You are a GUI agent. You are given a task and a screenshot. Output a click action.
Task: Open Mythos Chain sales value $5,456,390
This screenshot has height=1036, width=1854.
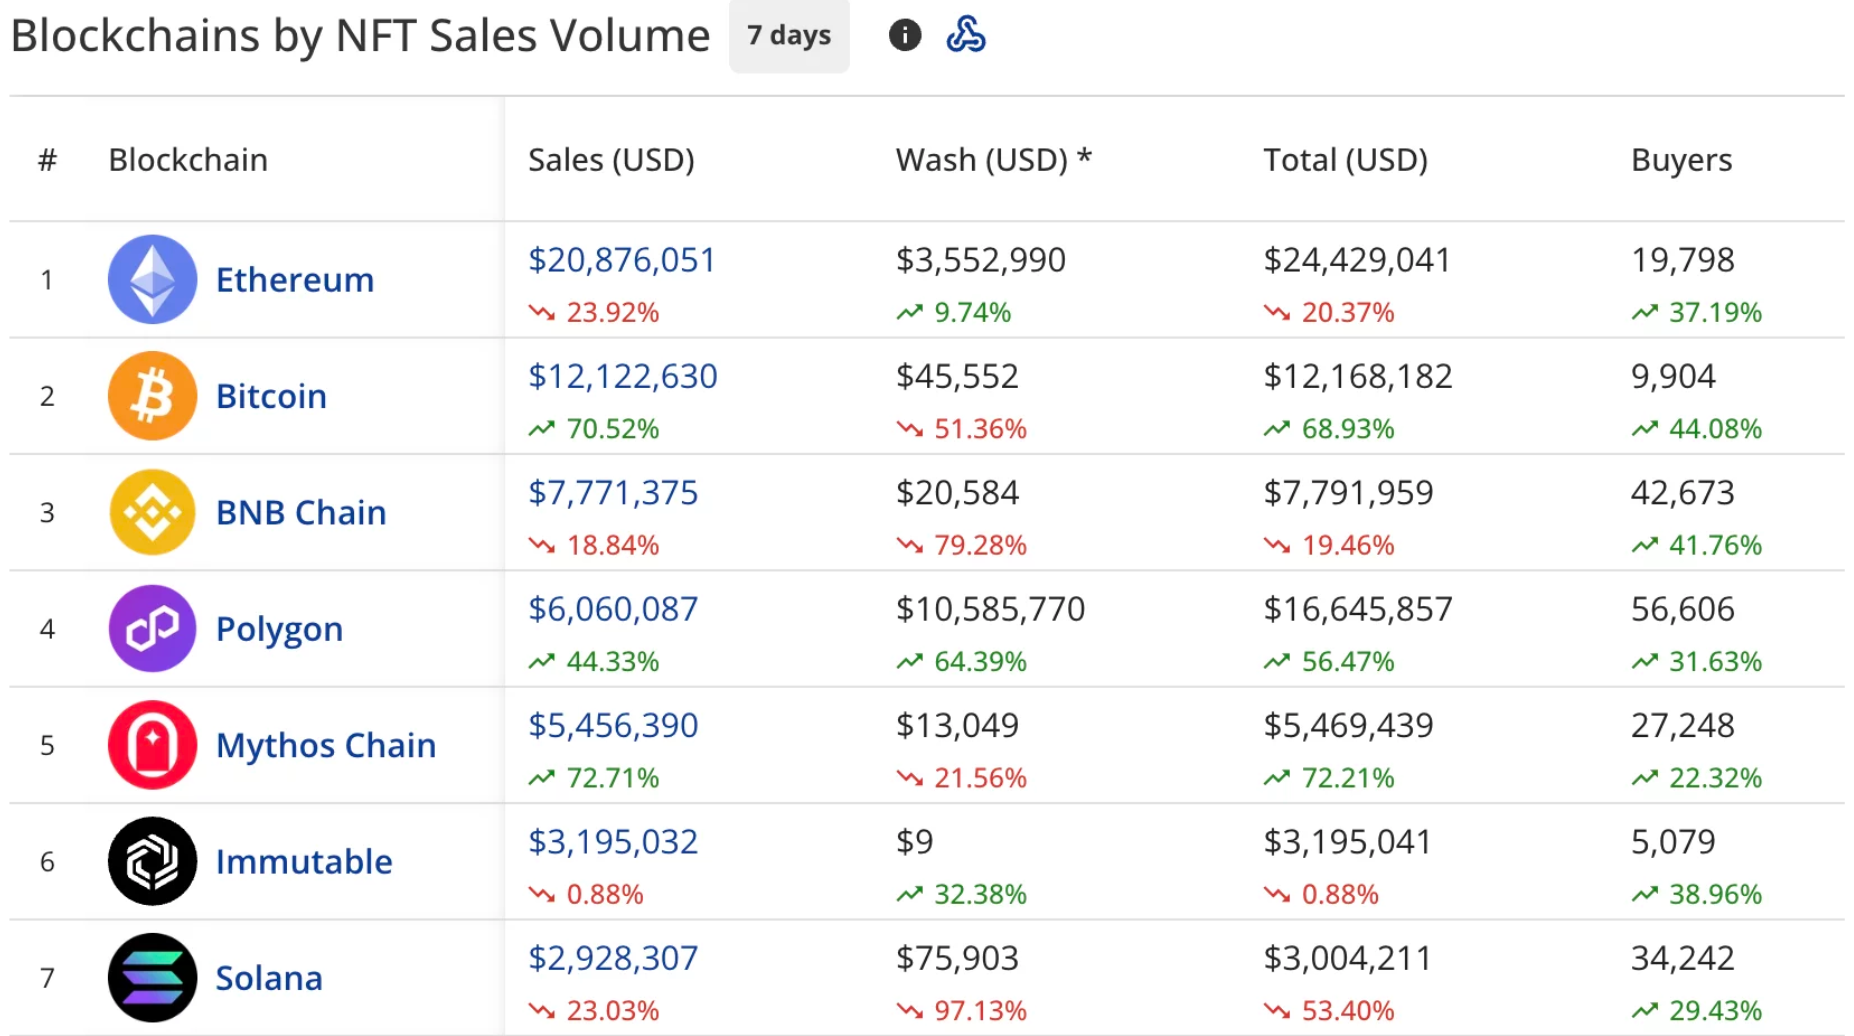tap(613, 725)
